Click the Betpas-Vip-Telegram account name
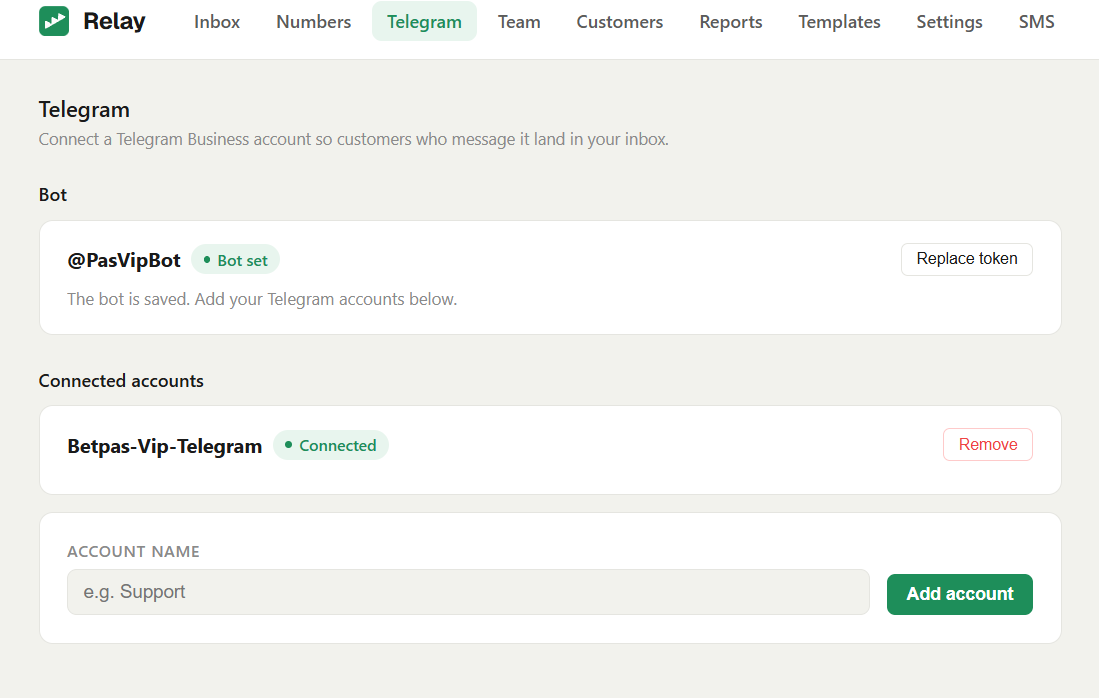Image resolution: width=1099 pixels, height=698 pixels. pos(165,446)
